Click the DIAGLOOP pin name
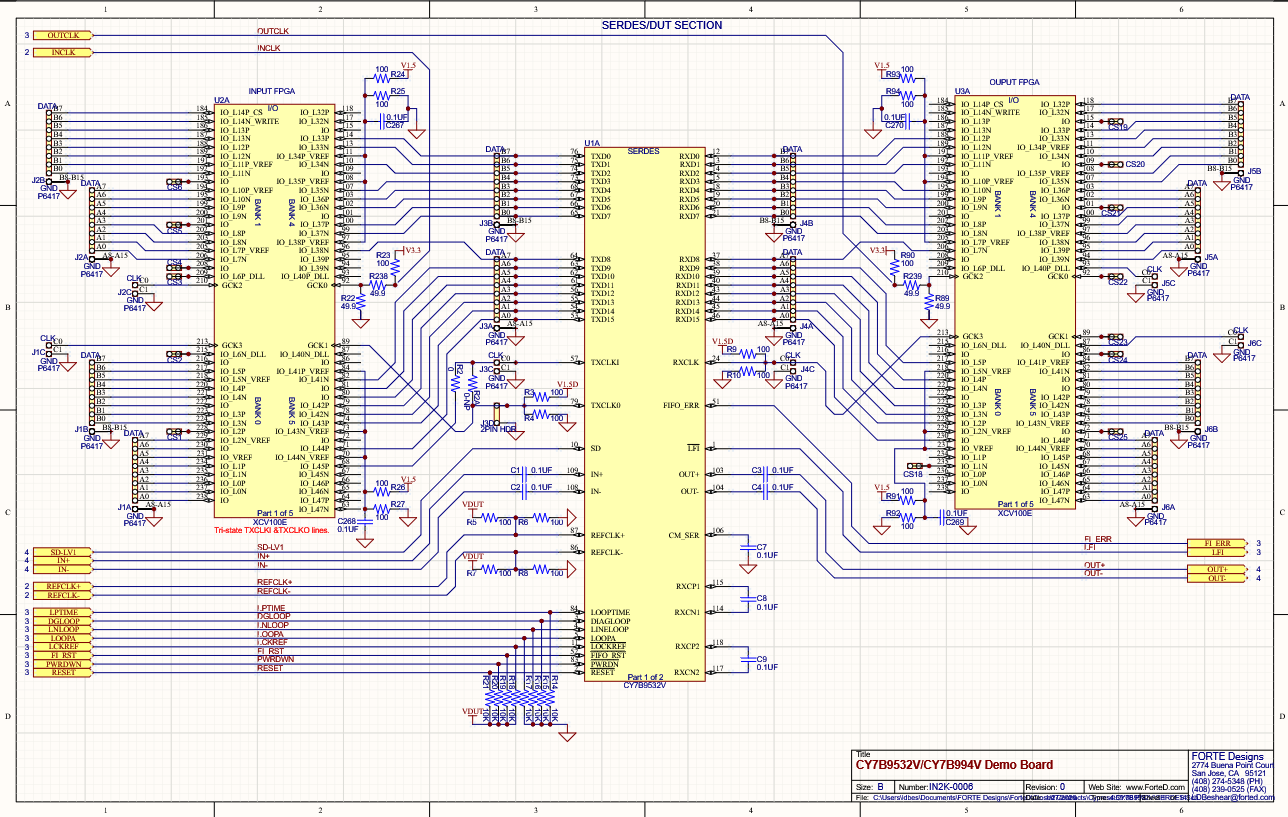 point(611,620)
